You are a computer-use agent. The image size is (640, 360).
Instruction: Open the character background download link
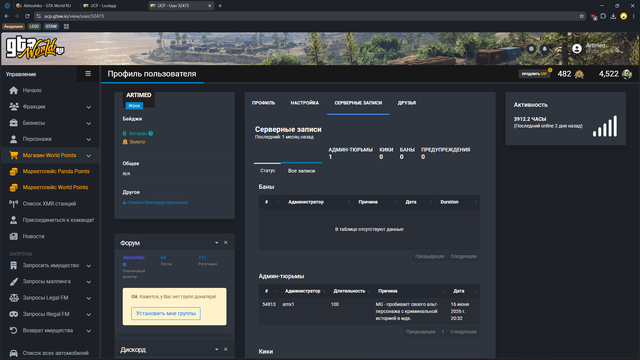155,202
